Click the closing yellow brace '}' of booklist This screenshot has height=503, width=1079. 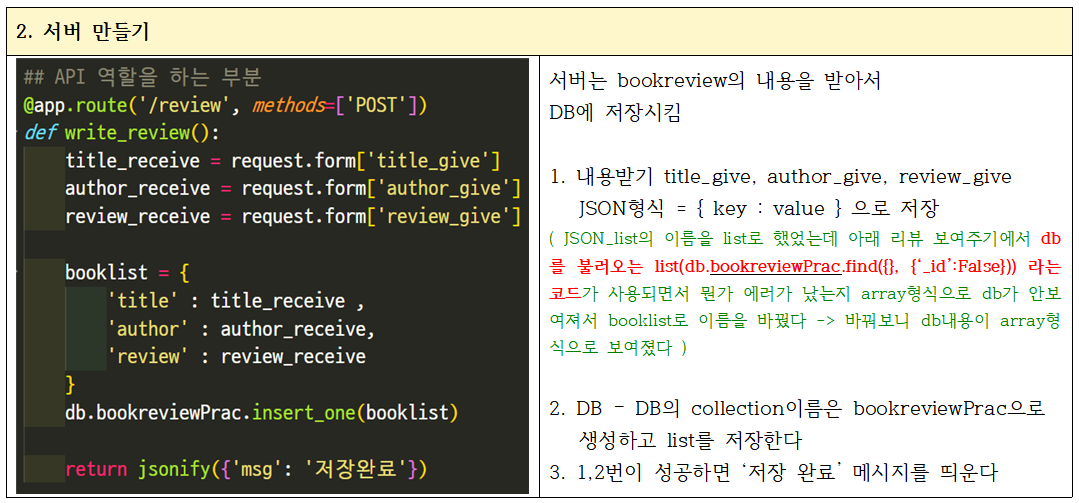pos(70,385)
